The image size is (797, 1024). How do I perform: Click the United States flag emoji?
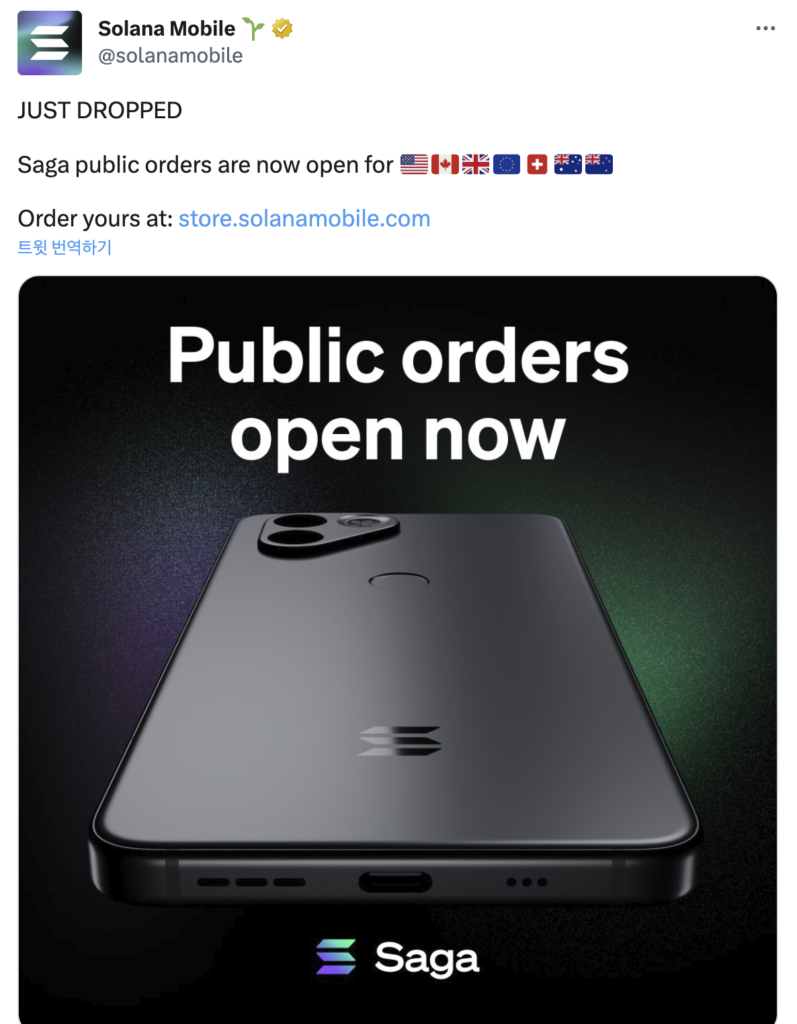414,164
